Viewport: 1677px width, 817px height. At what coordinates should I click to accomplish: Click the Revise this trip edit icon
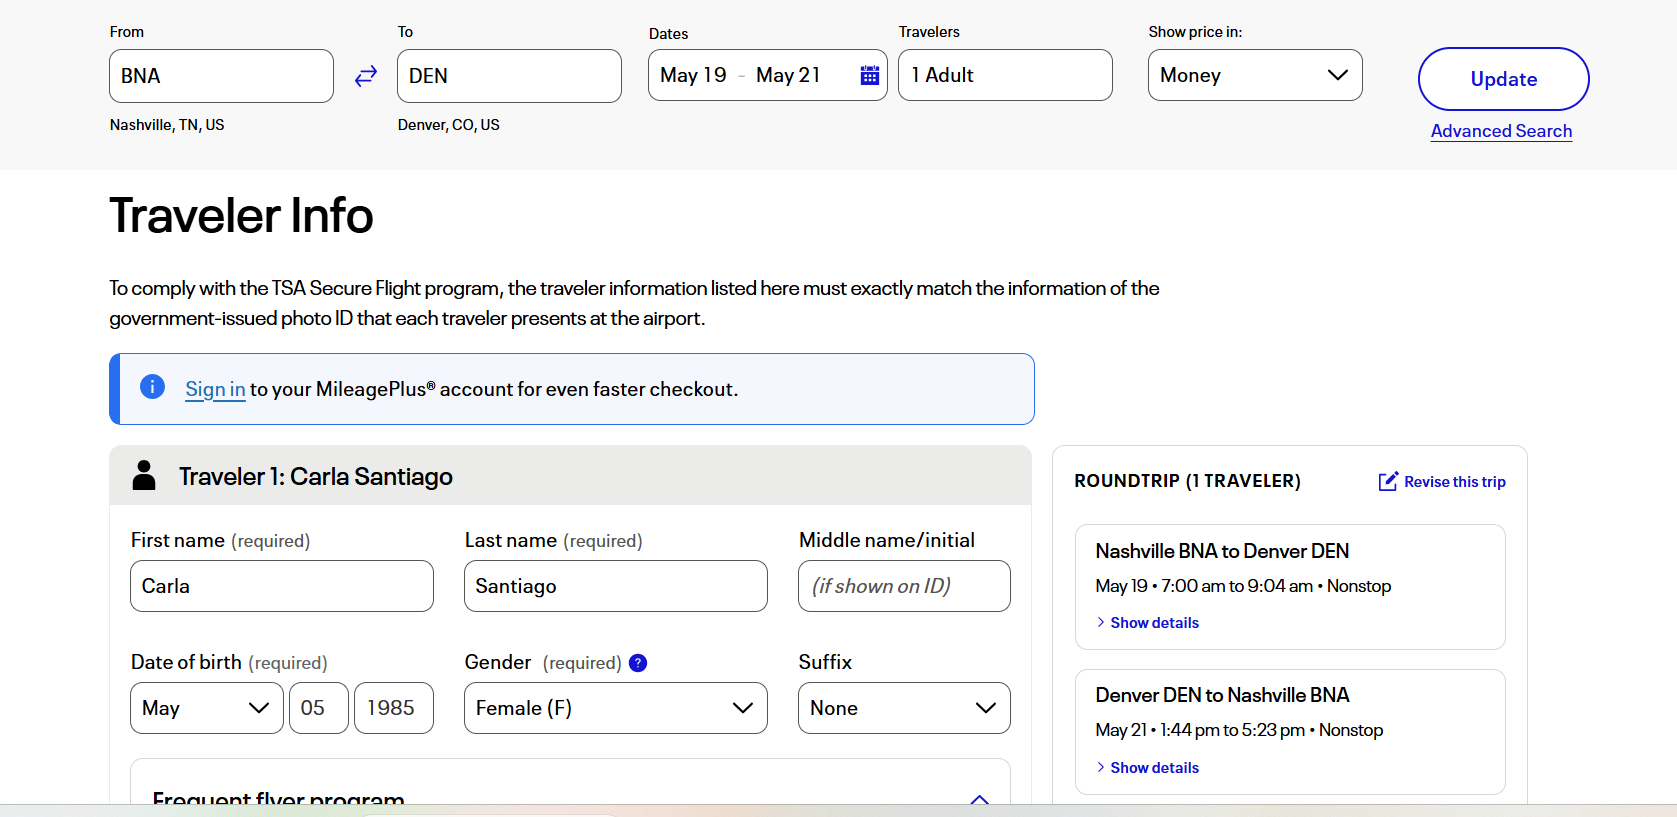[x=1388, y=481]
